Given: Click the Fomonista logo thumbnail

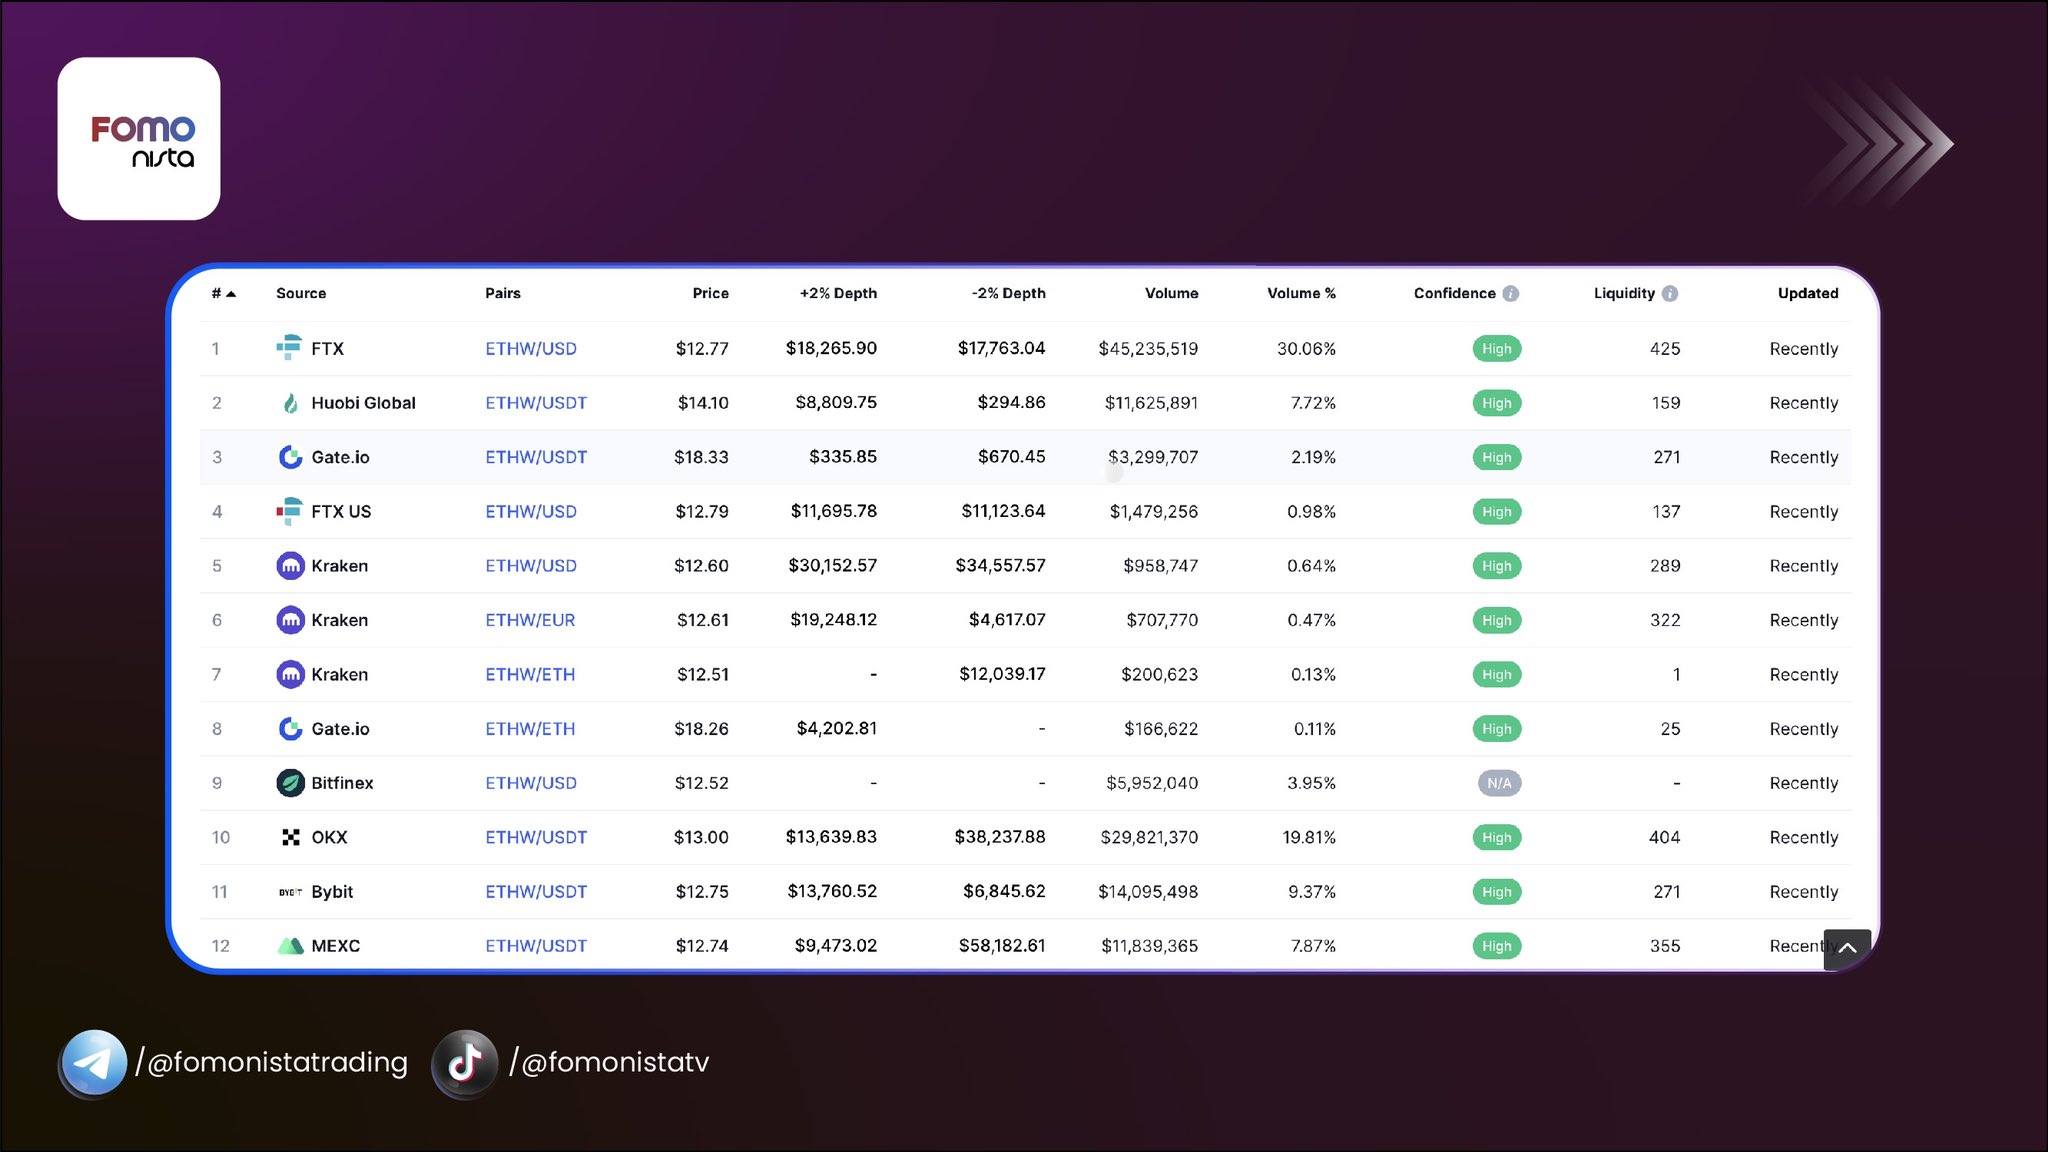Looking at the screenshot, I should coord(139,139).
